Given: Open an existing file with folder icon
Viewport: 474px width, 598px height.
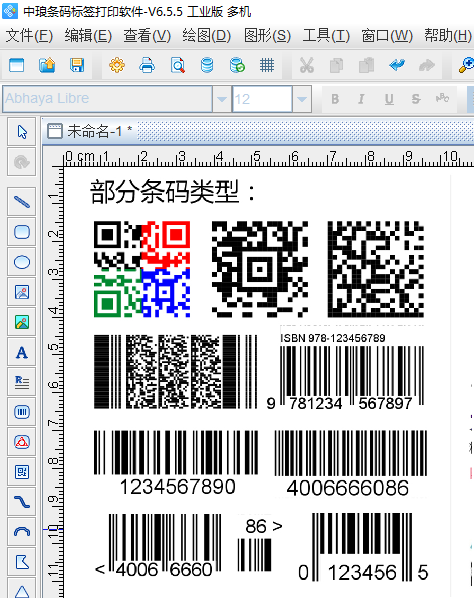Looking at the screenshot, I should (47, 65).
